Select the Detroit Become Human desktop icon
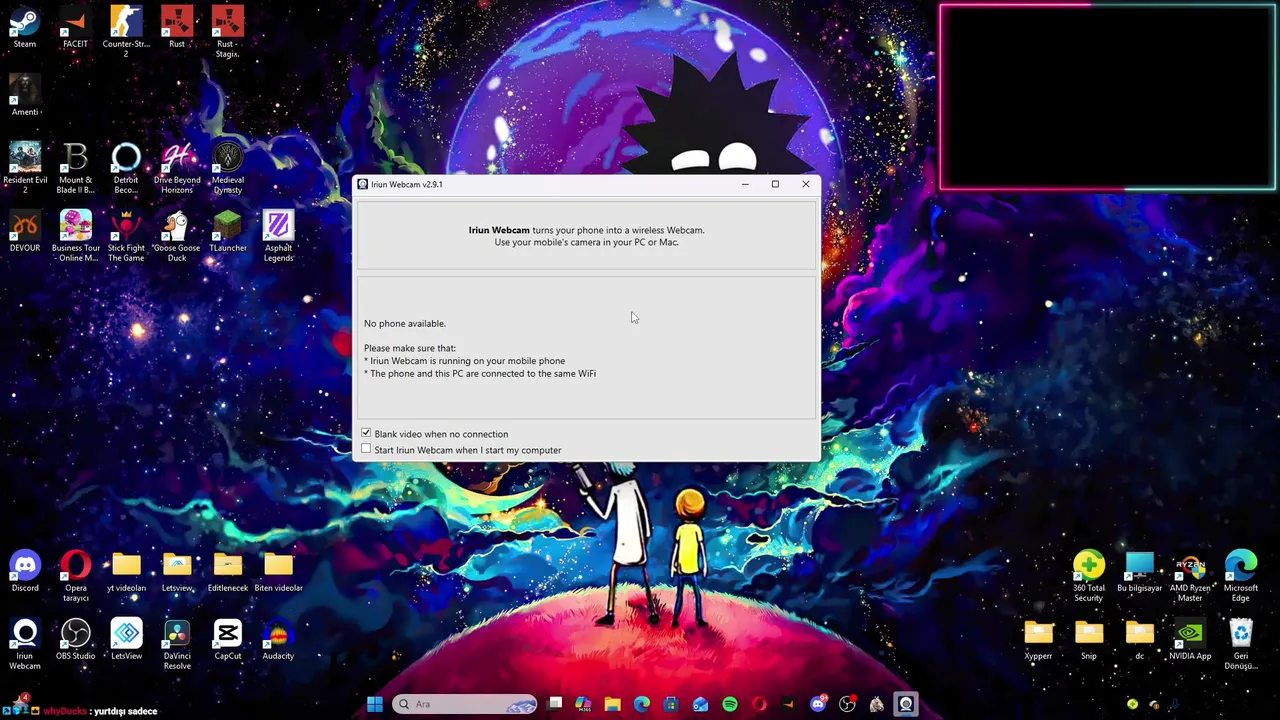The image size is (1280, 720). click(x=126, y=168)
